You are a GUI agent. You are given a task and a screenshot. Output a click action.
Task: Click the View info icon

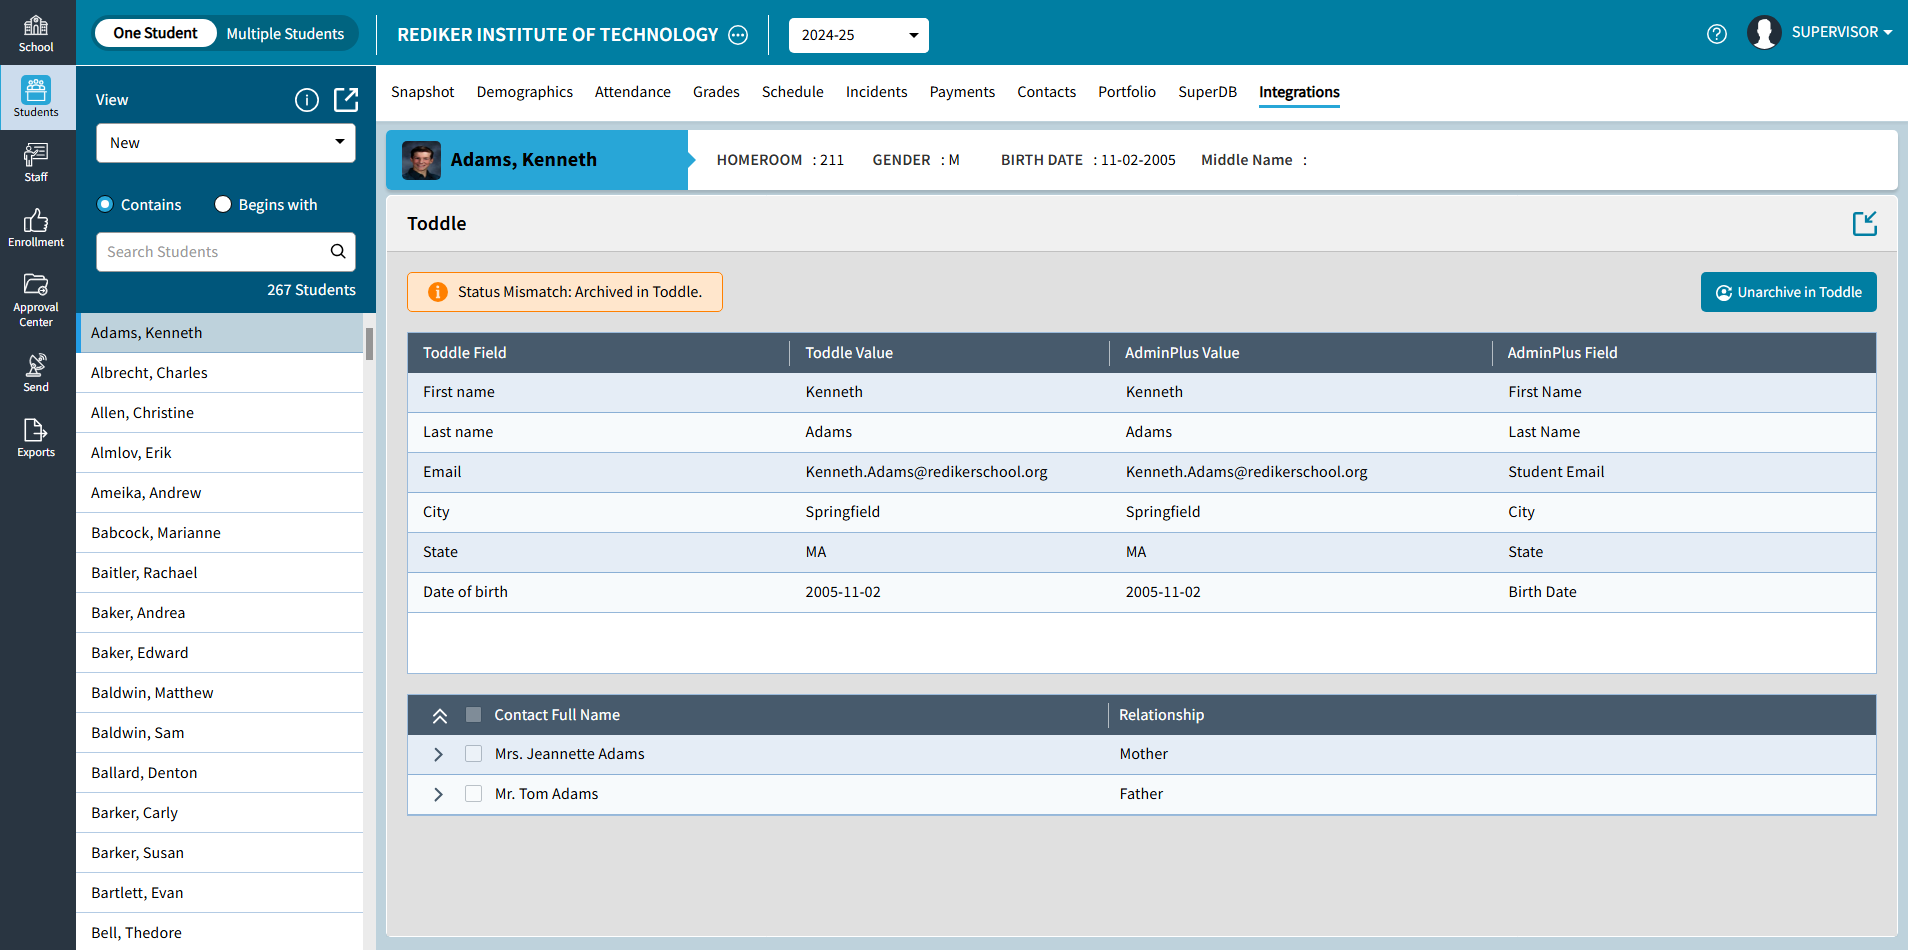[x=307, y=100]
